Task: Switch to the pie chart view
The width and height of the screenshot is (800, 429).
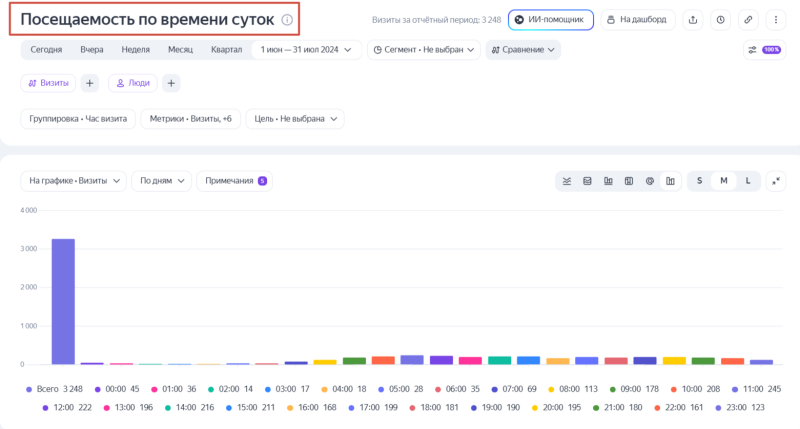Action: tap(649, 181)
